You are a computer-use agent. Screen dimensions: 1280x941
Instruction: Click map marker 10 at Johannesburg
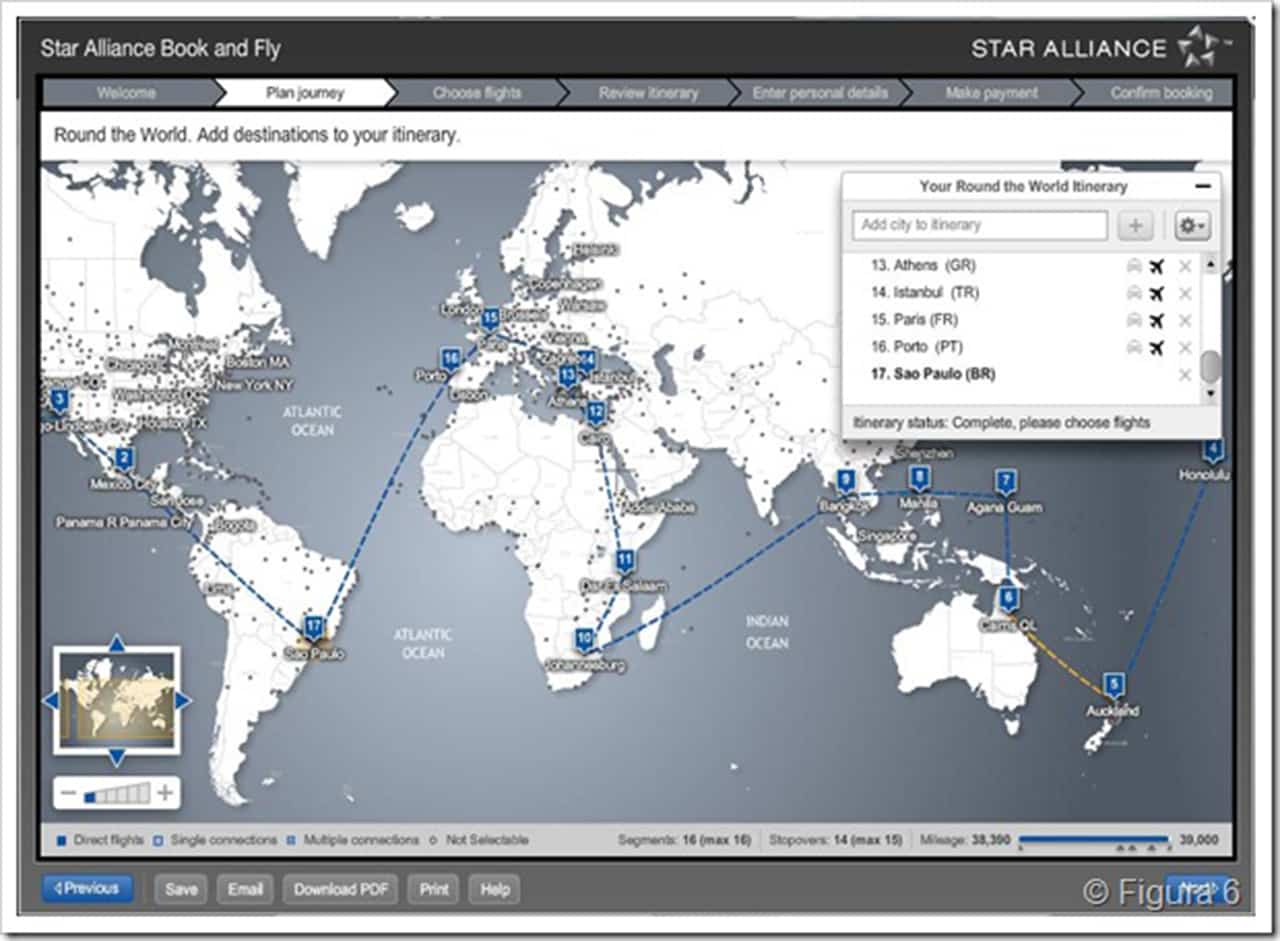point(584,638)
